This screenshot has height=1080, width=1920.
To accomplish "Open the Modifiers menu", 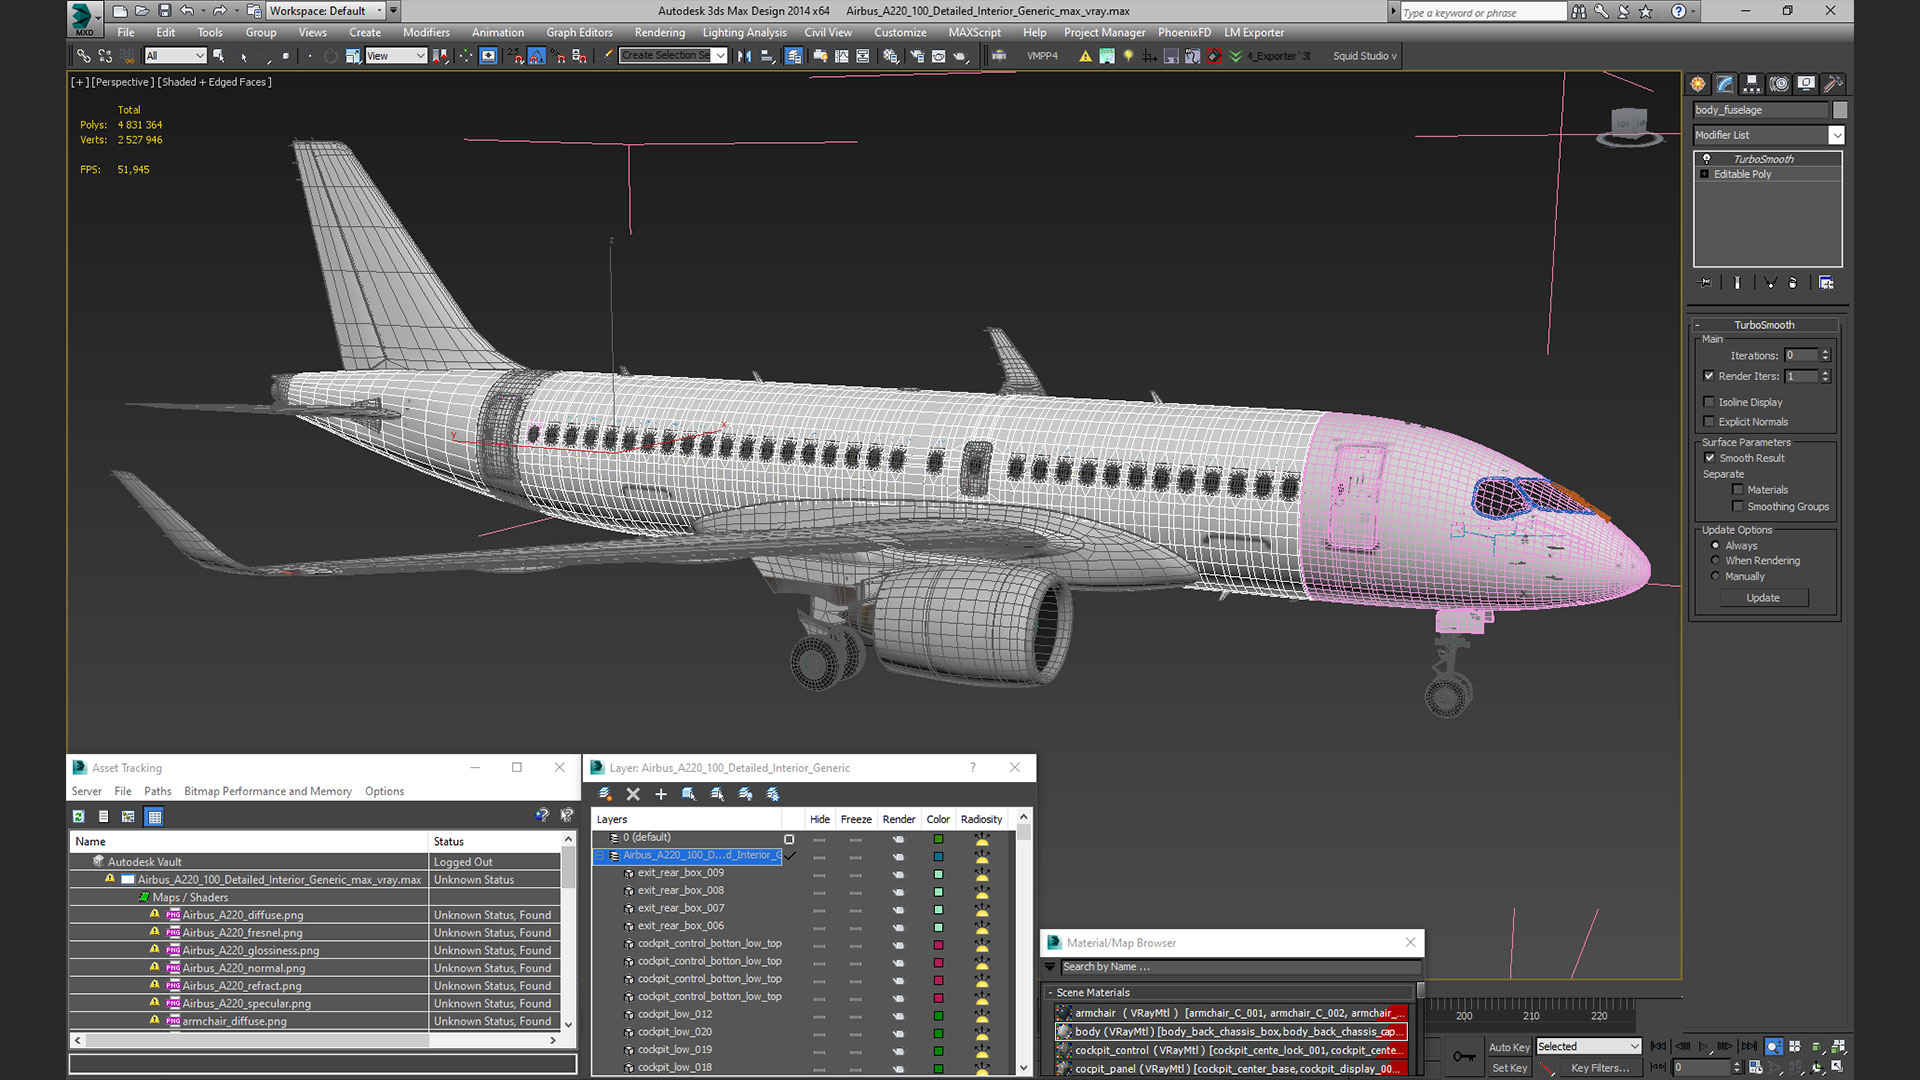I will pyautogui.click(x=426, y=33).
